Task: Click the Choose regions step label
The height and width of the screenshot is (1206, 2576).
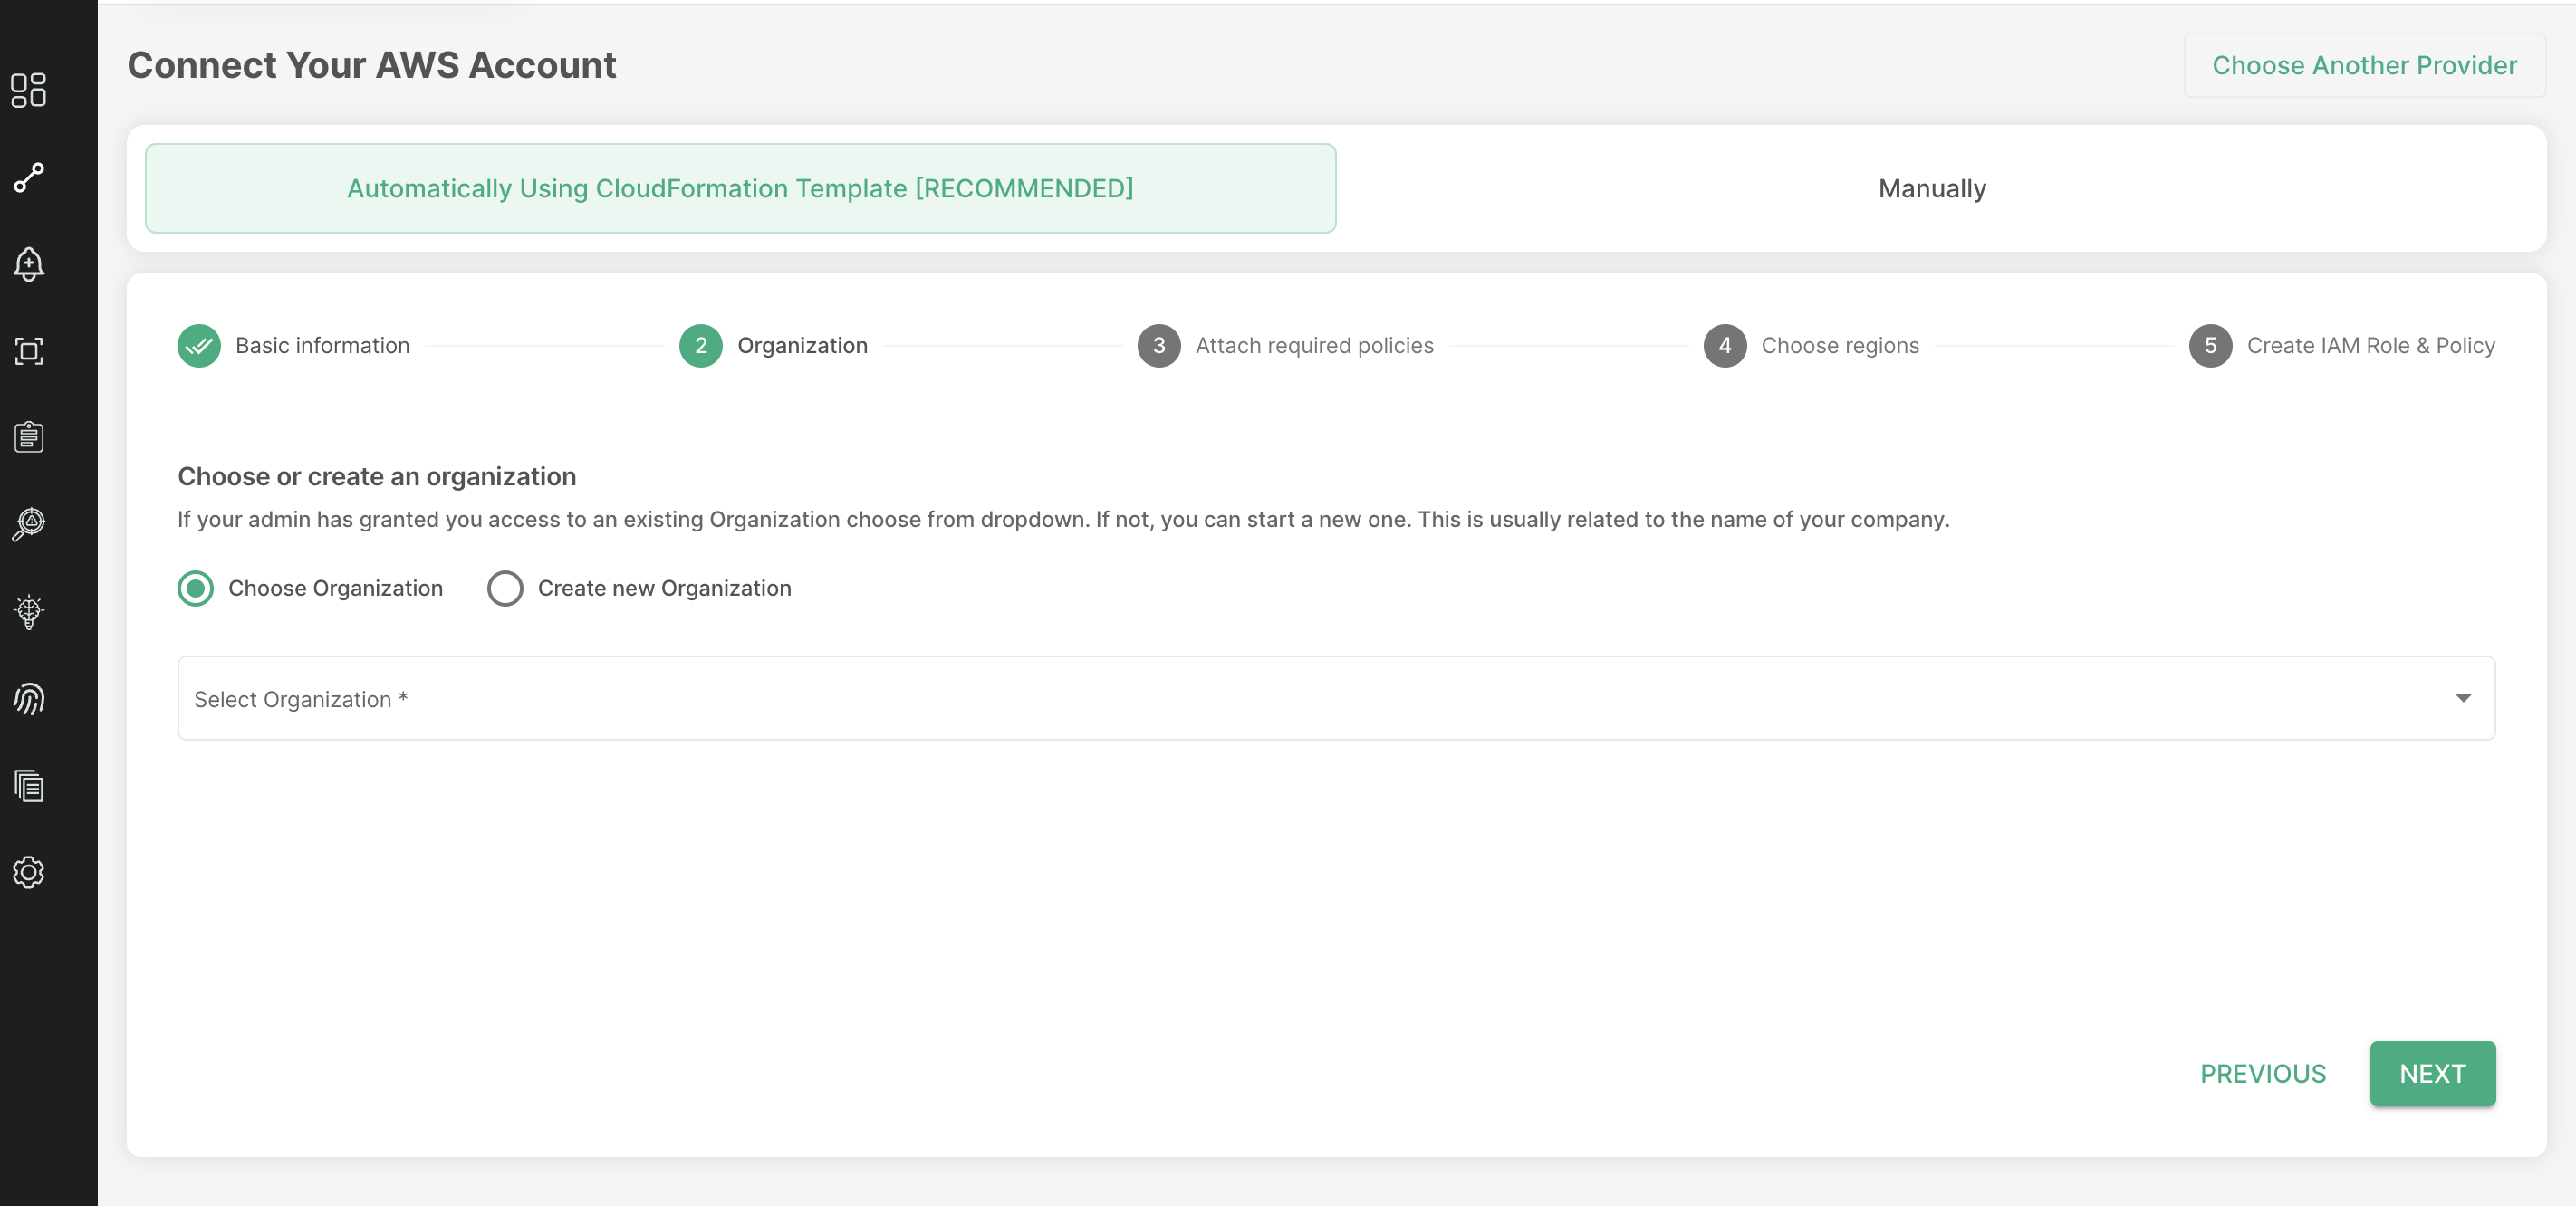Action: coord(1840,346)
